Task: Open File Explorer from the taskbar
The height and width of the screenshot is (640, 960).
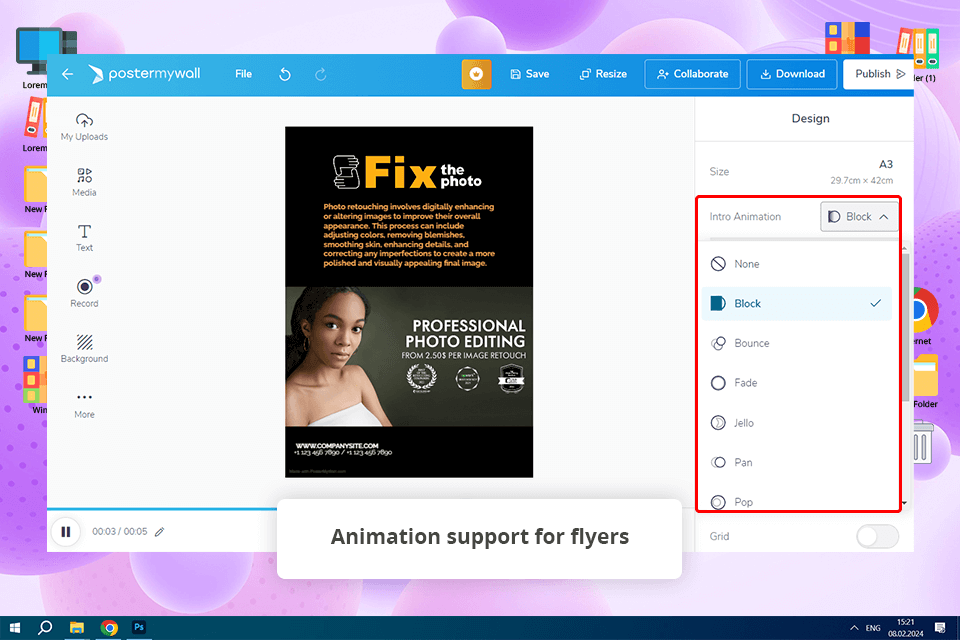Action: click(77, 628)
